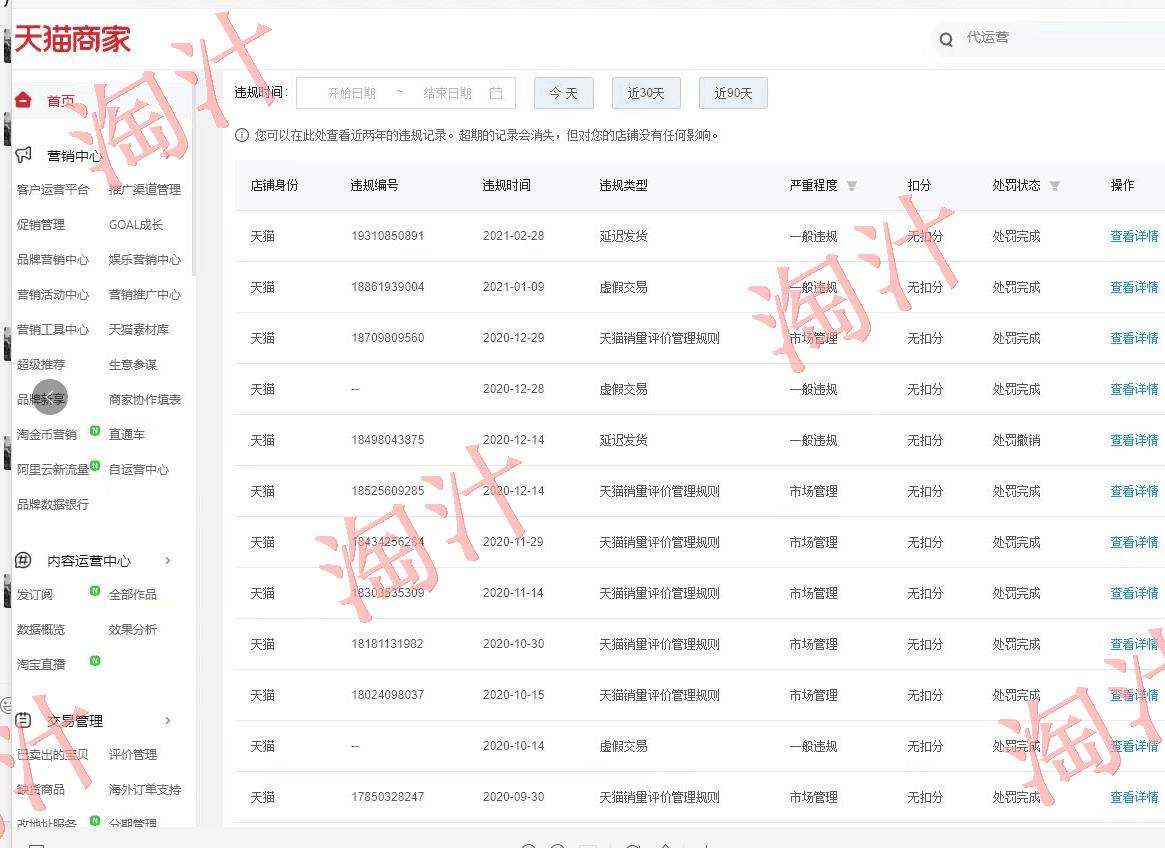Open 评价管理 under 交易管理
Image resolution: width=1165 pixels, height=848 pixels.
(133, 754)
